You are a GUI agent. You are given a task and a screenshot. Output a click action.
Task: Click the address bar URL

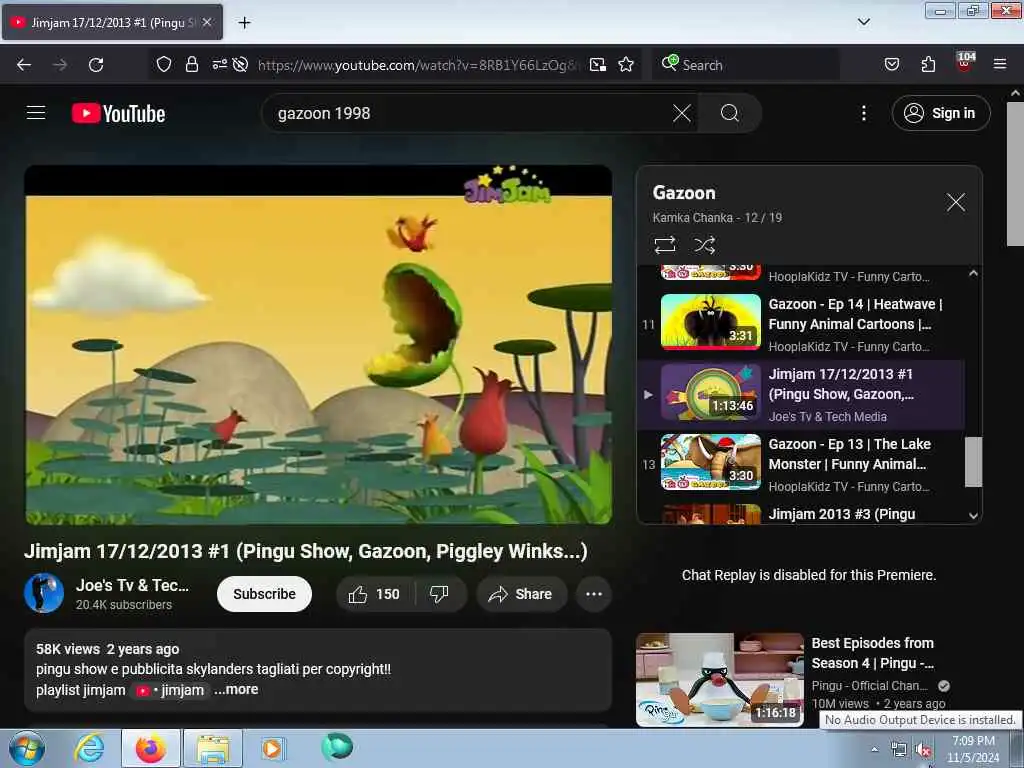tap(418, 65)
